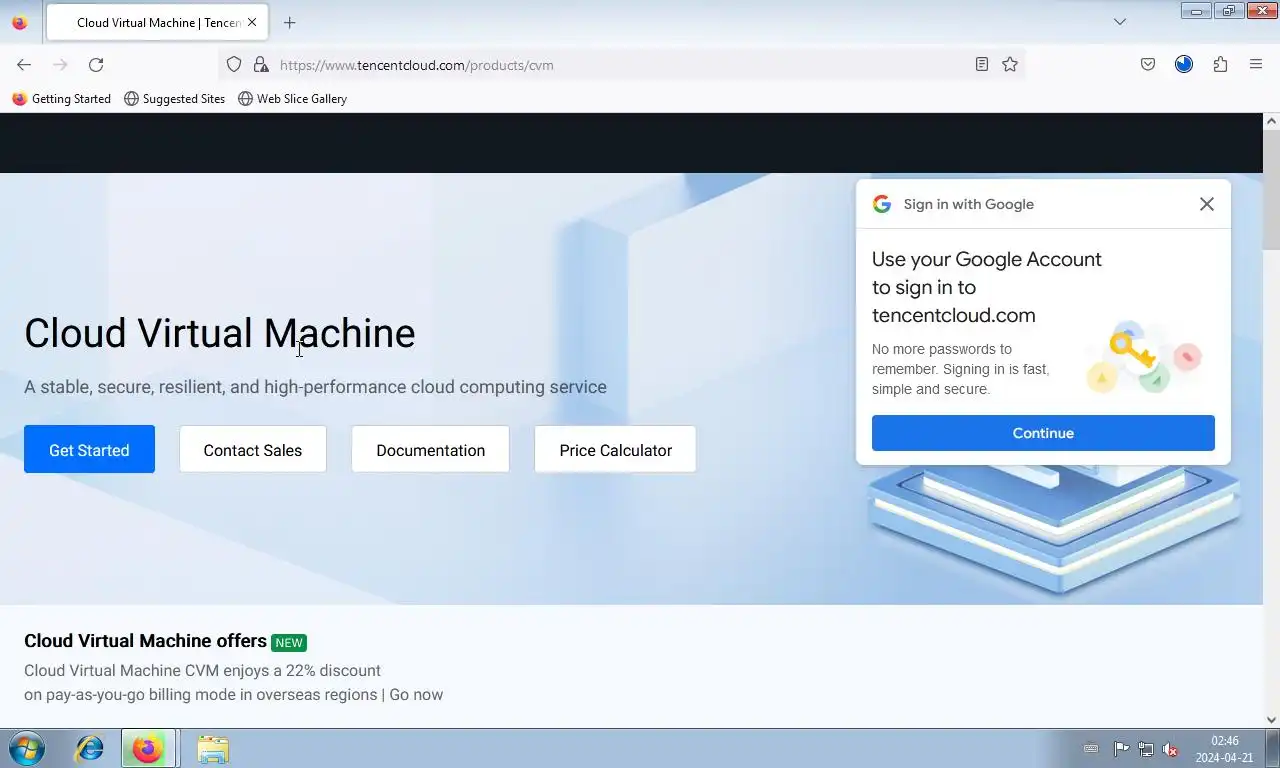Image resolution: width=1280 pixels, height=768 pixels.
Task: Open the extensions puzzle icon
Action: (1220, 64)
